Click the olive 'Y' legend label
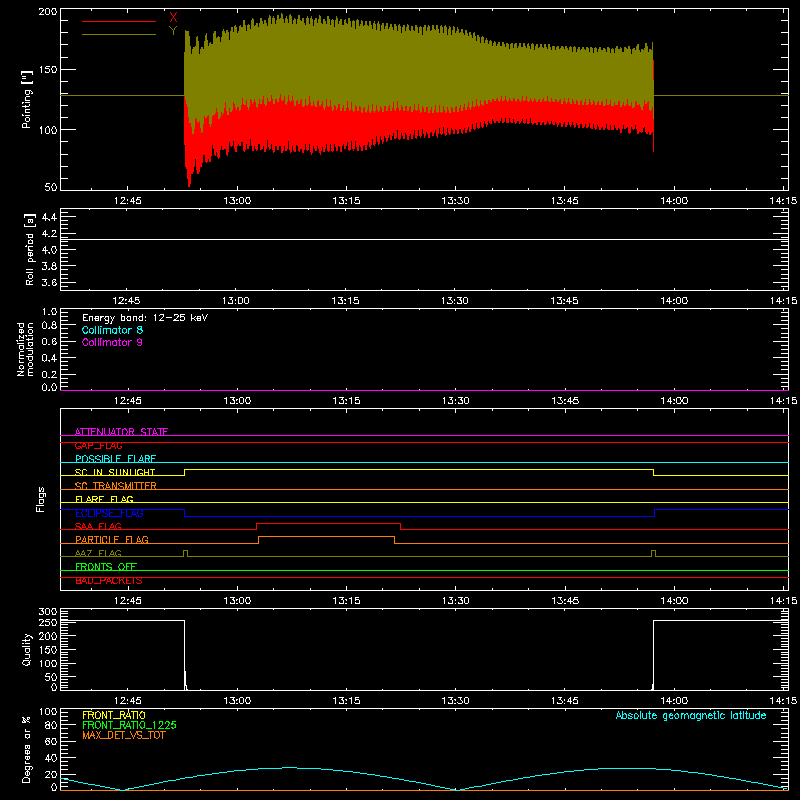The height and width of the screenshot is (800, 800). pos(173,31)
